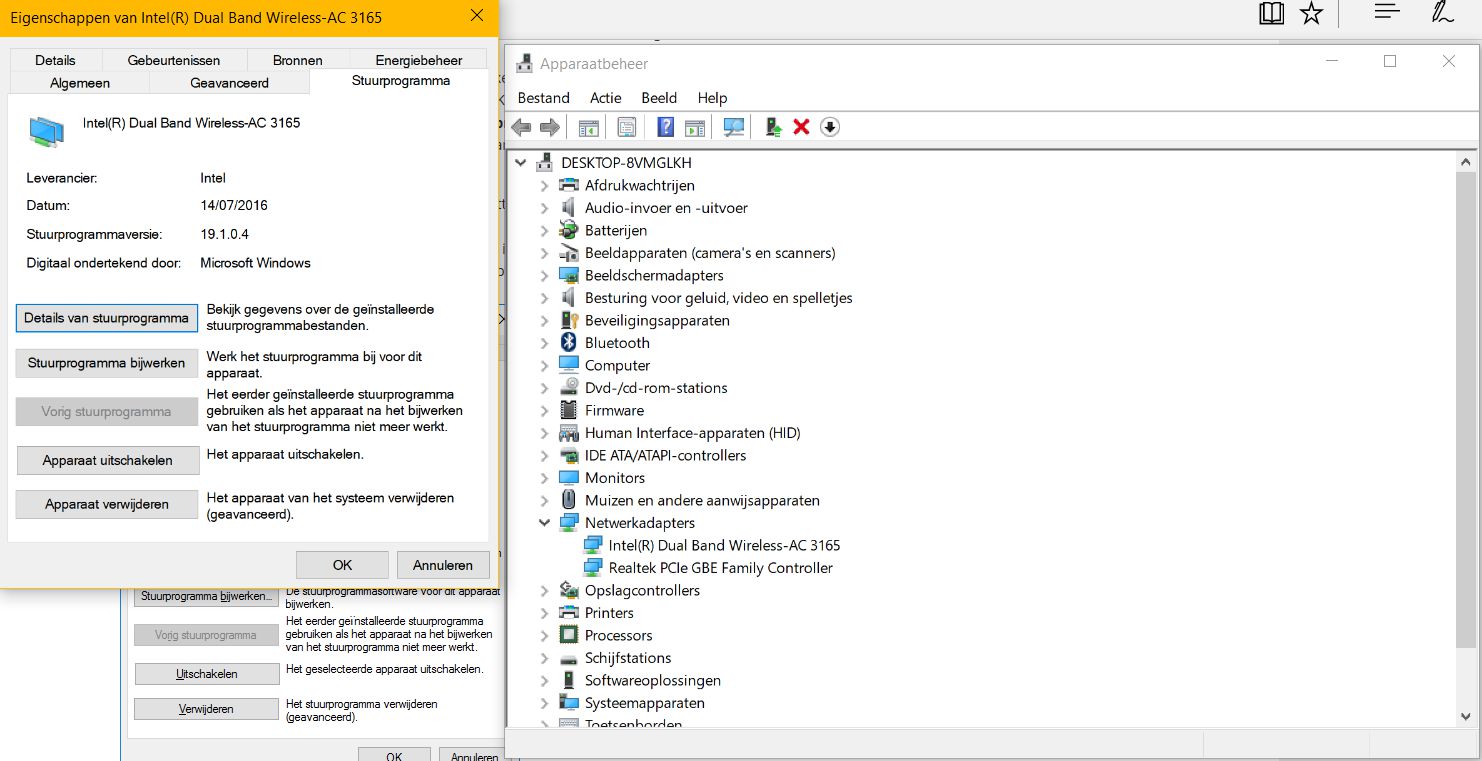
Task: Toggle the console tree pane toolbar icon
Action: (588, 127)
